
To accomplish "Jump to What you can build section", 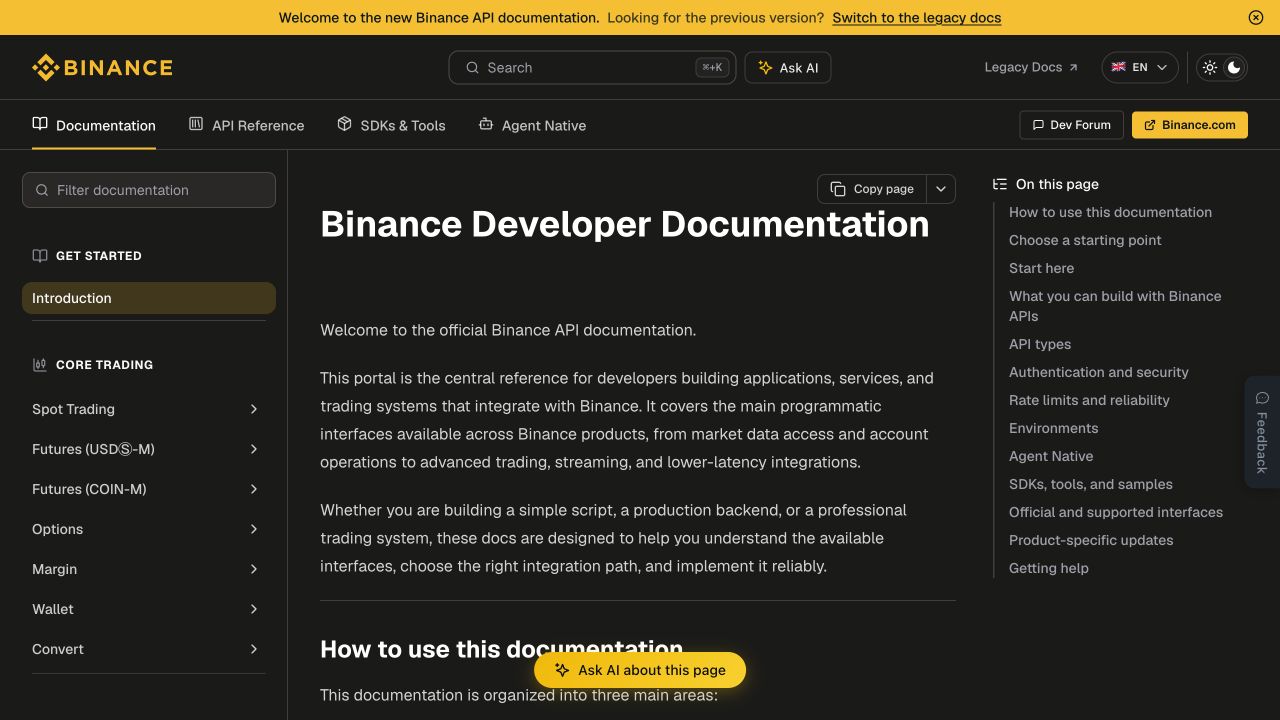I will click(x=1115, y=306).
